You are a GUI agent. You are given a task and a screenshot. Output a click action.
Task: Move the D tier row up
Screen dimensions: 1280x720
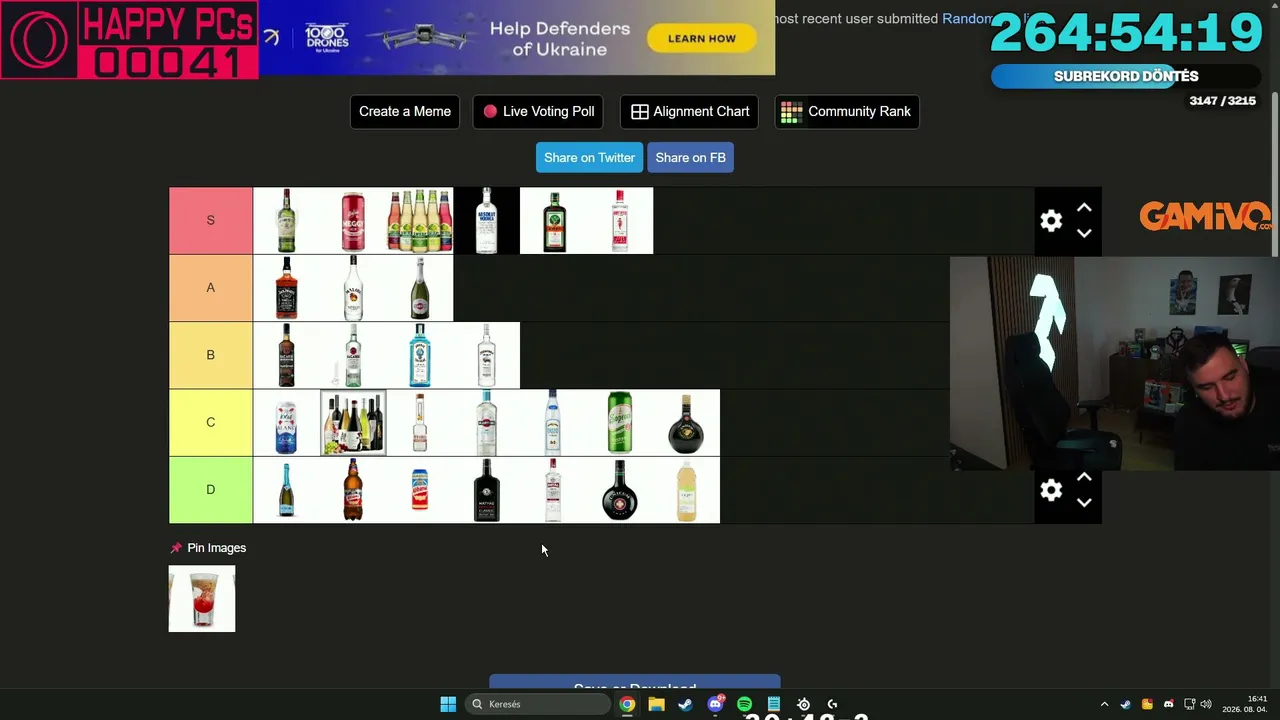[x=1084, y=477]
